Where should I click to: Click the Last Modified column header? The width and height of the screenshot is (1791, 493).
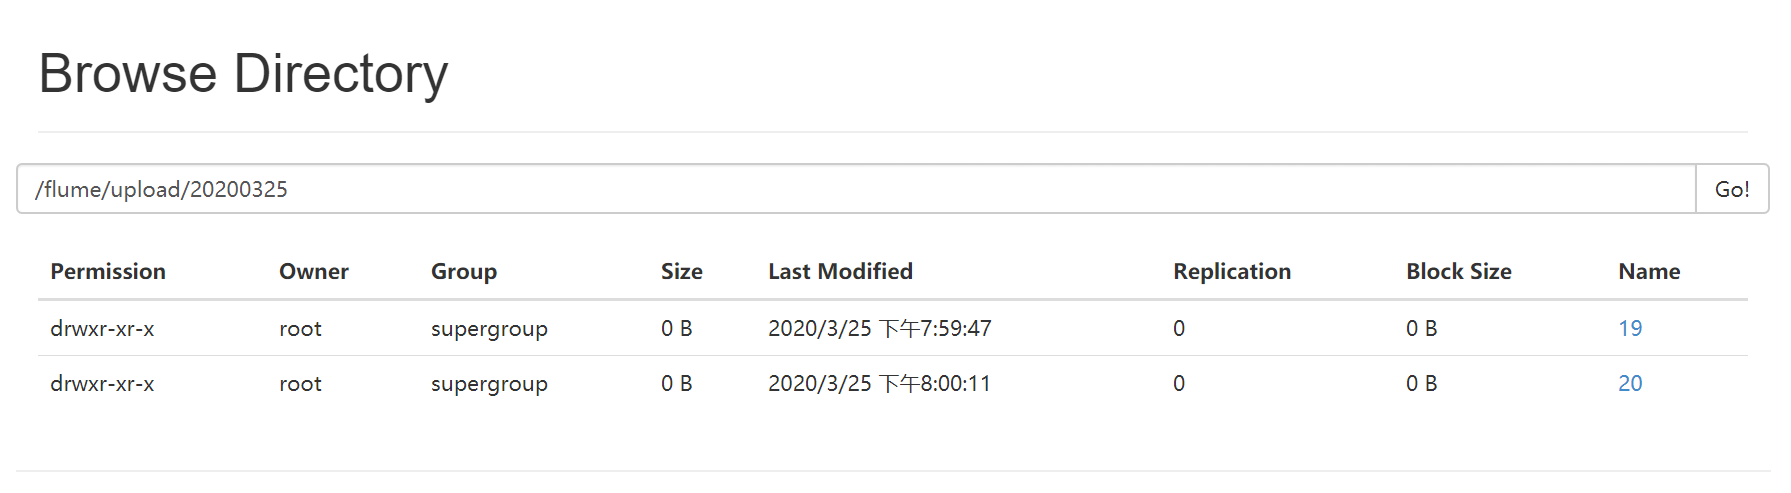pyautogui.click(x=840, y=271)
